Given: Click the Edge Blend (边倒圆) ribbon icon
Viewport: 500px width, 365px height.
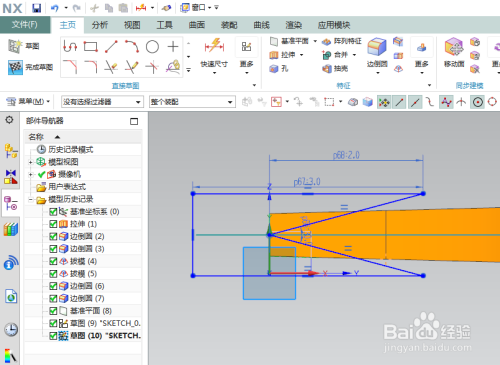Looking at the screenshot, I should tap(377, 47).
